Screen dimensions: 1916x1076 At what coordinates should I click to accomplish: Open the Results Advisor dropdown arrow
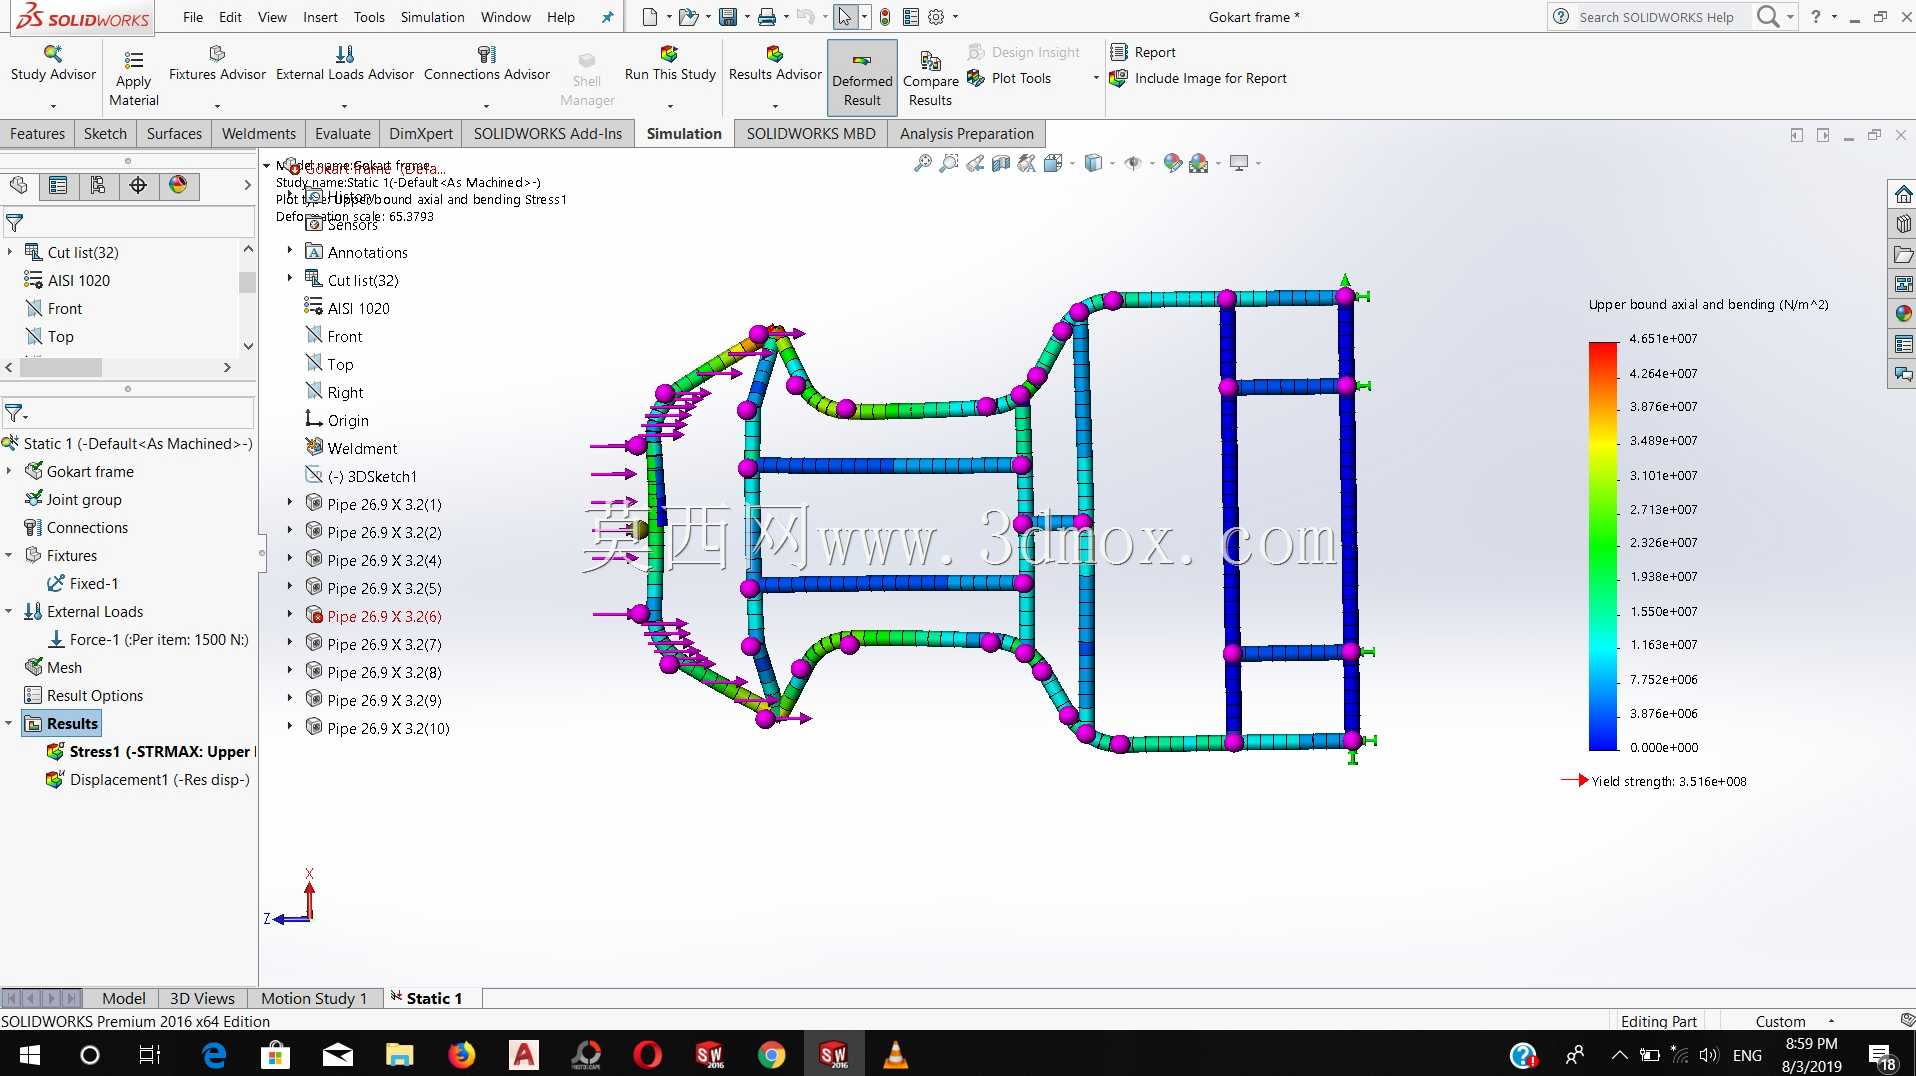(x=775, y=106)
